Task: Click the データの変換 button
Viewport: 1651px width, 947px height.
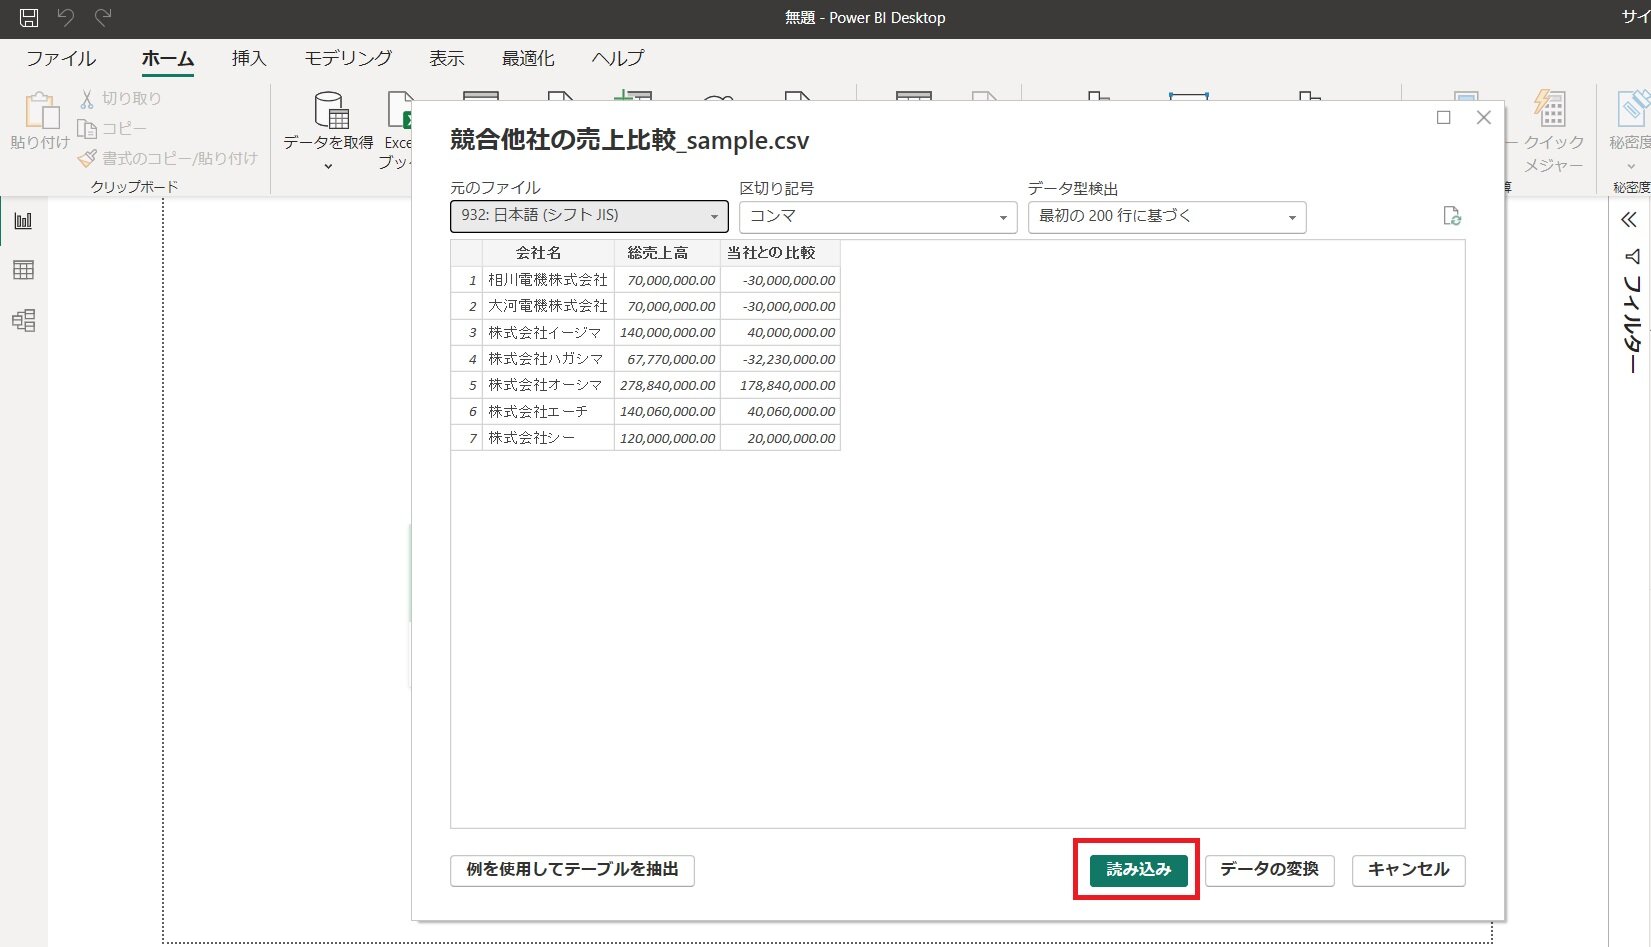Action: click(x=1269, y=870)
